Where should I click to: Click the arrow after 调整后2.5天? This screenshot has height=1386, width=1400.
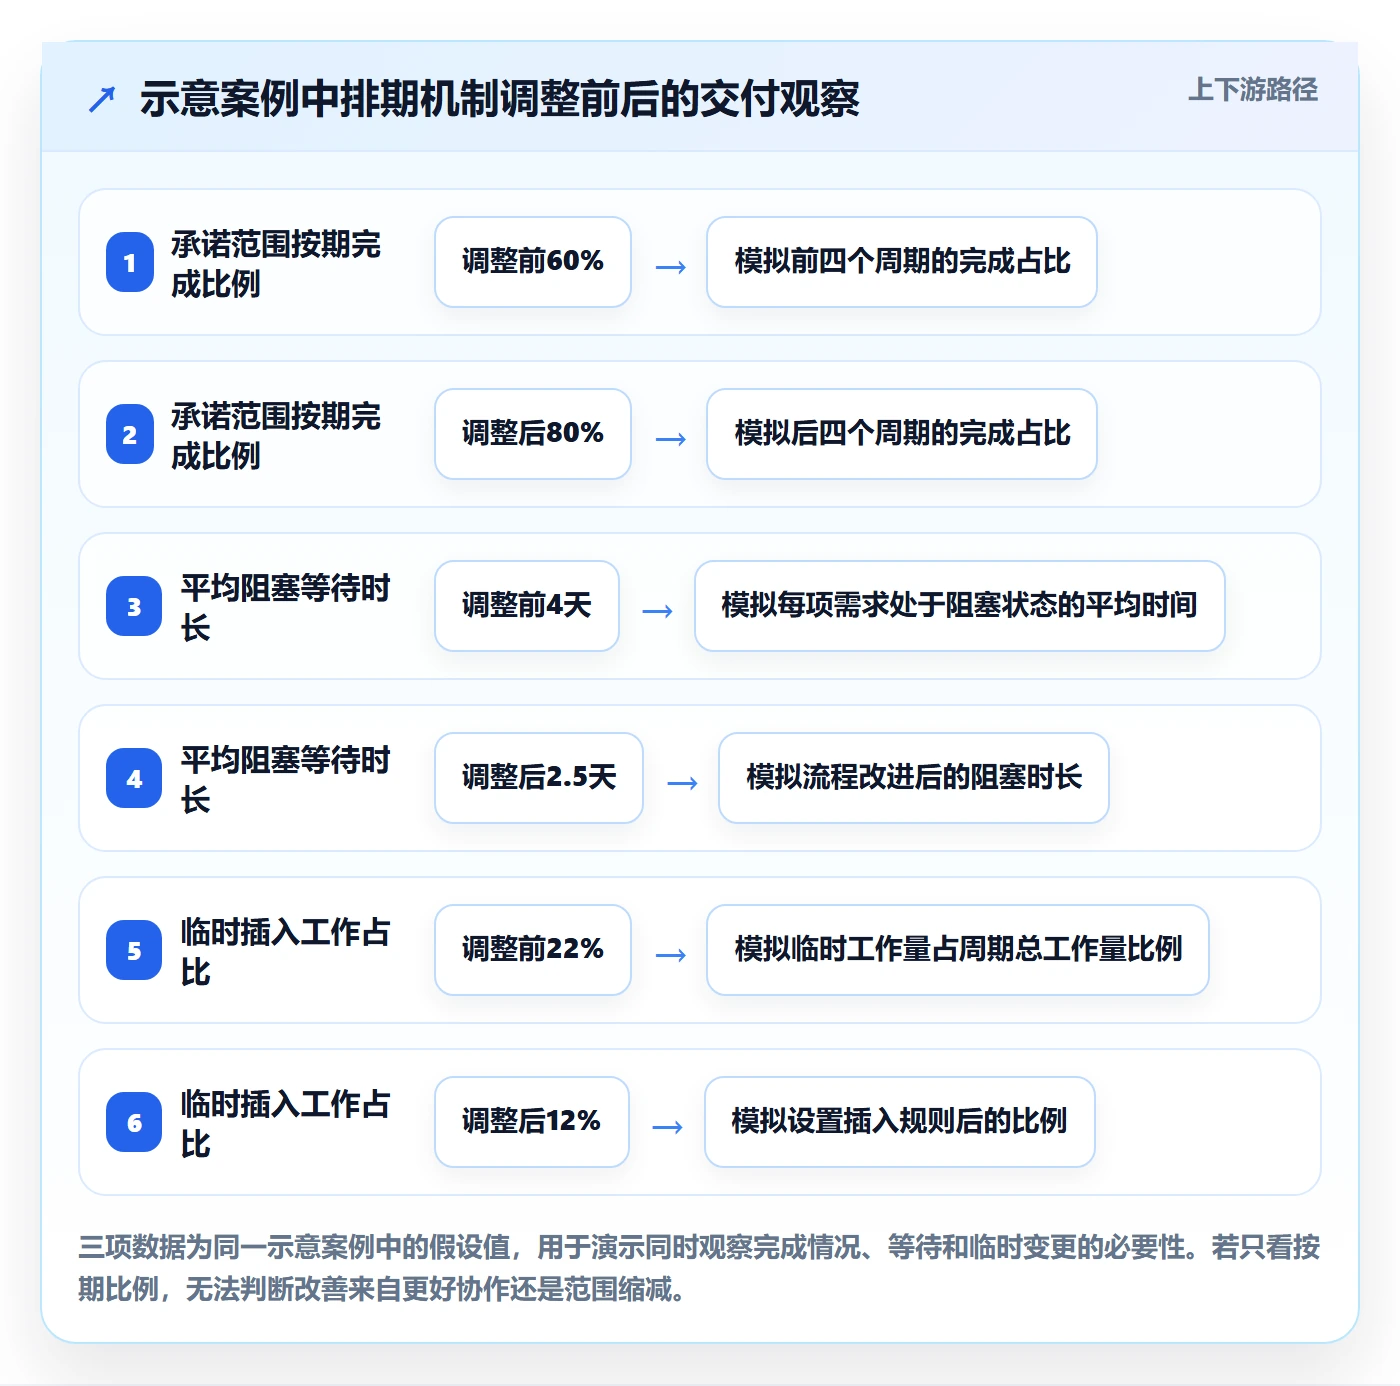682,783
